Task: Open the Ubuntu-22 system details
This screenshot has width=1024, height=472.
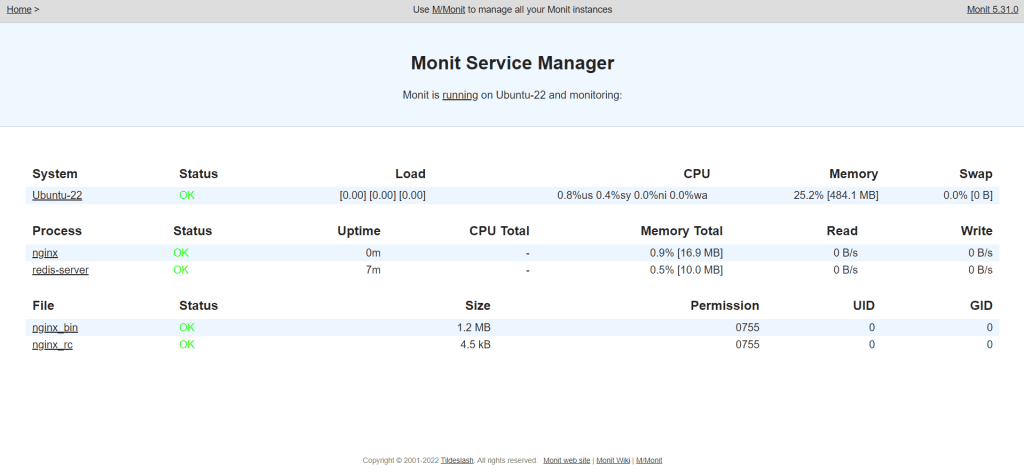Action: point(57,195)
